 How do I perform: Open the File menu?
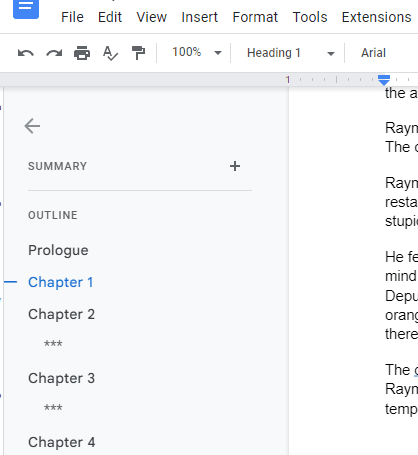72,17
